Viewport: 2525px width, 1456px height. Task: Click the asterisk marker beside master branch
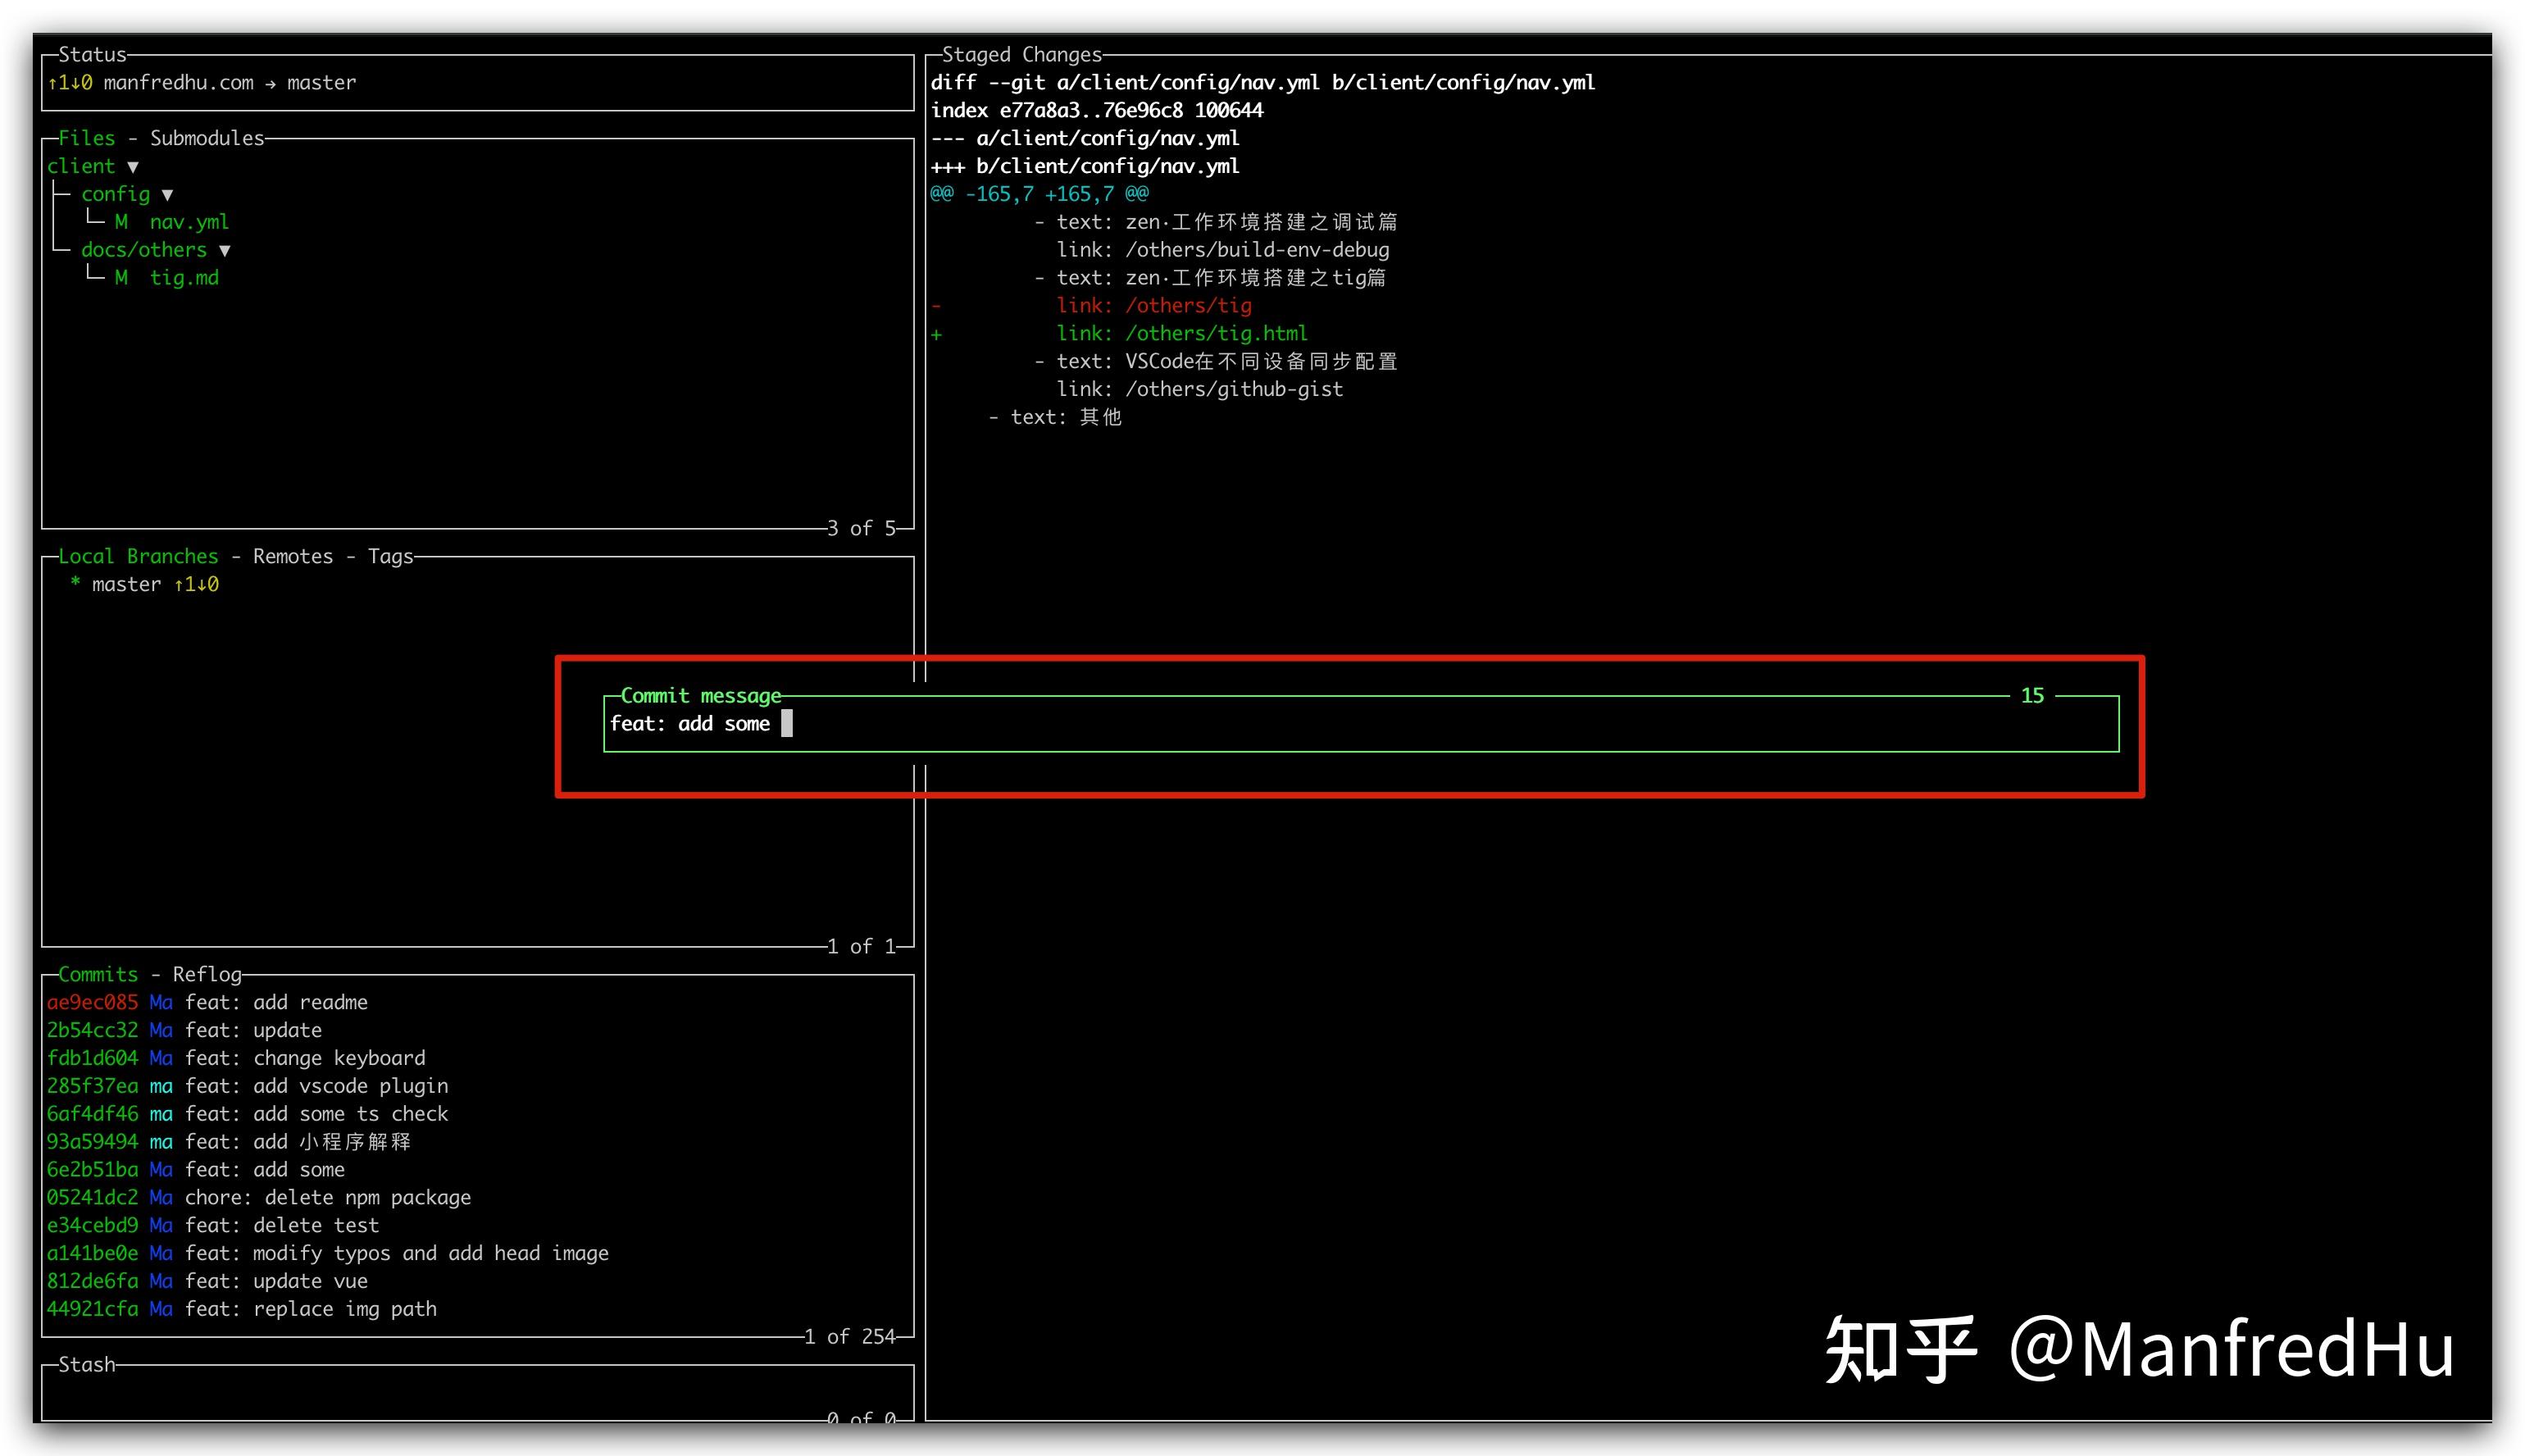76,584
